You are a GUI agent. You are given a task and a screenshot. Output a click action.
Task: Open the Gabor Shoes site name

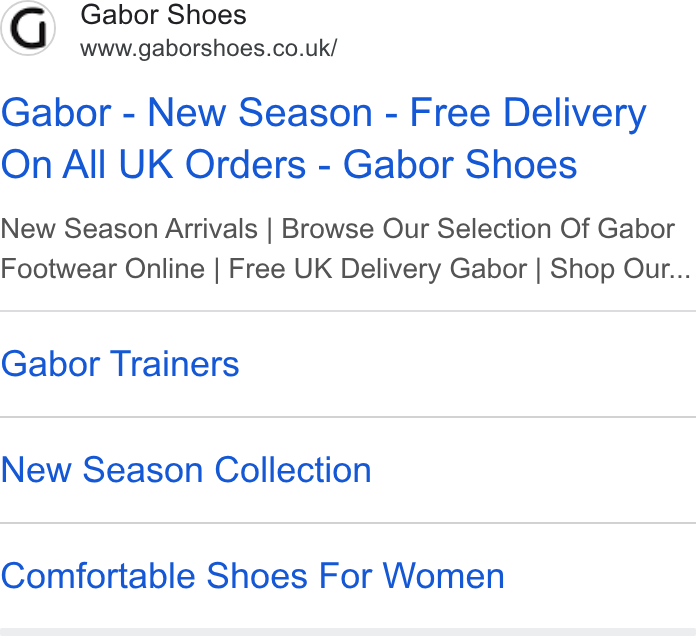click(x=163, y=15)
